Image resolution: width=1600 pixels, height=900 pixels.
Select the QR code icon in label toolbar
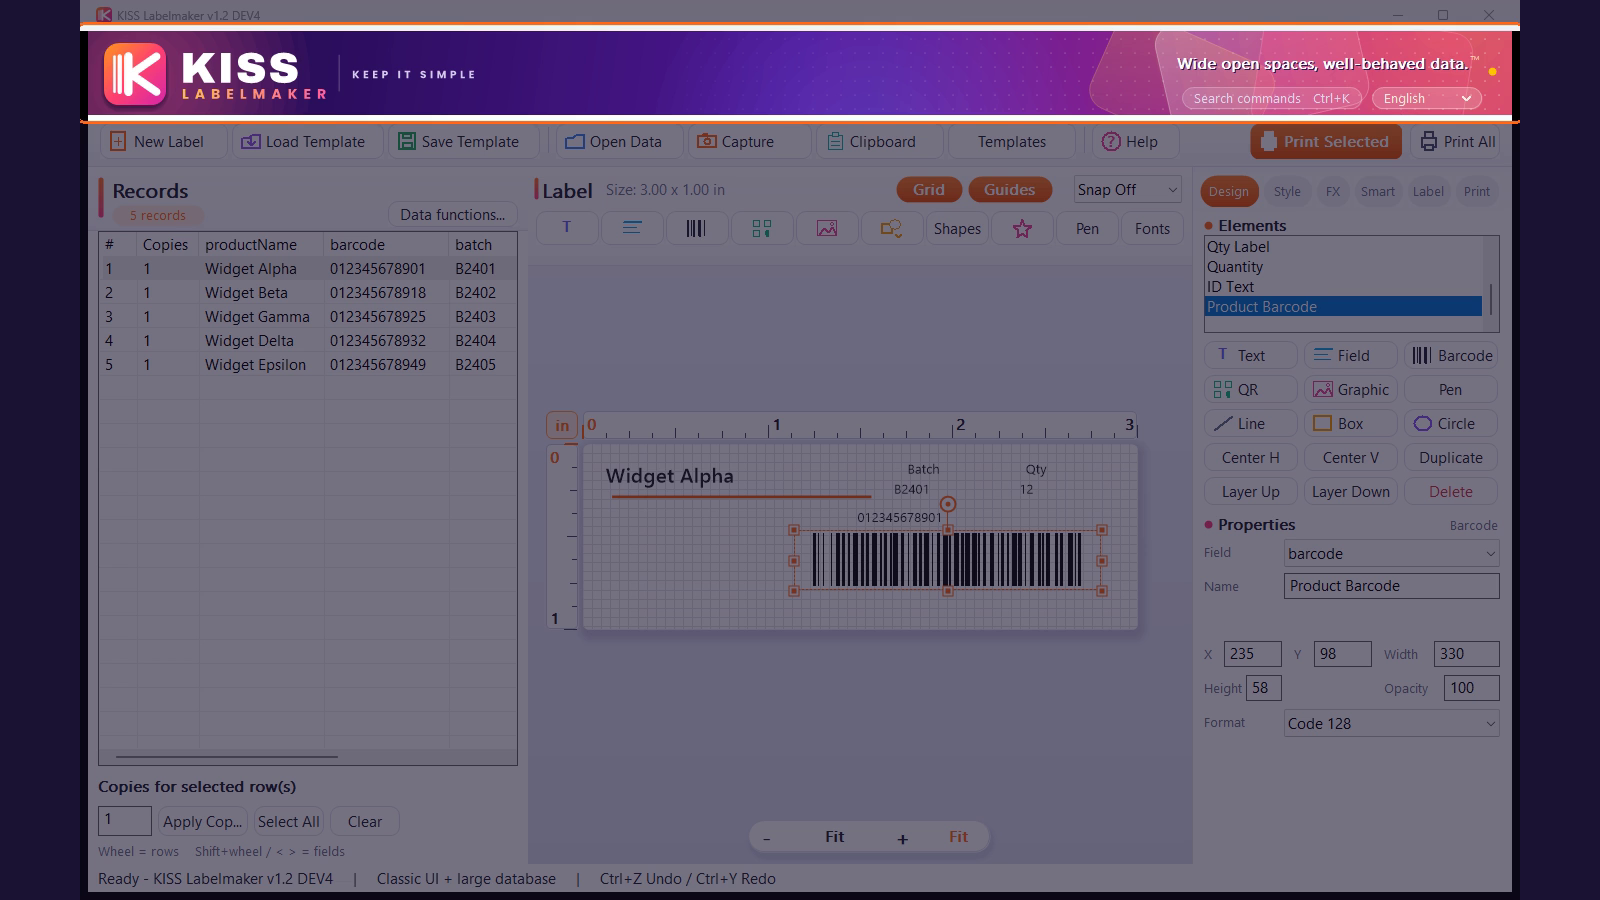(x=762, y=228)
